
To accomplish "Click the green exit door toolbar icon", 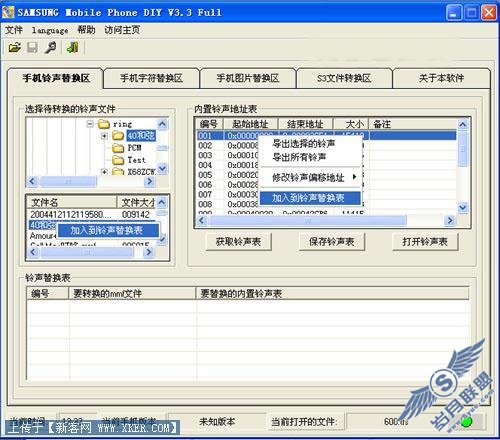I will [72, 47].
